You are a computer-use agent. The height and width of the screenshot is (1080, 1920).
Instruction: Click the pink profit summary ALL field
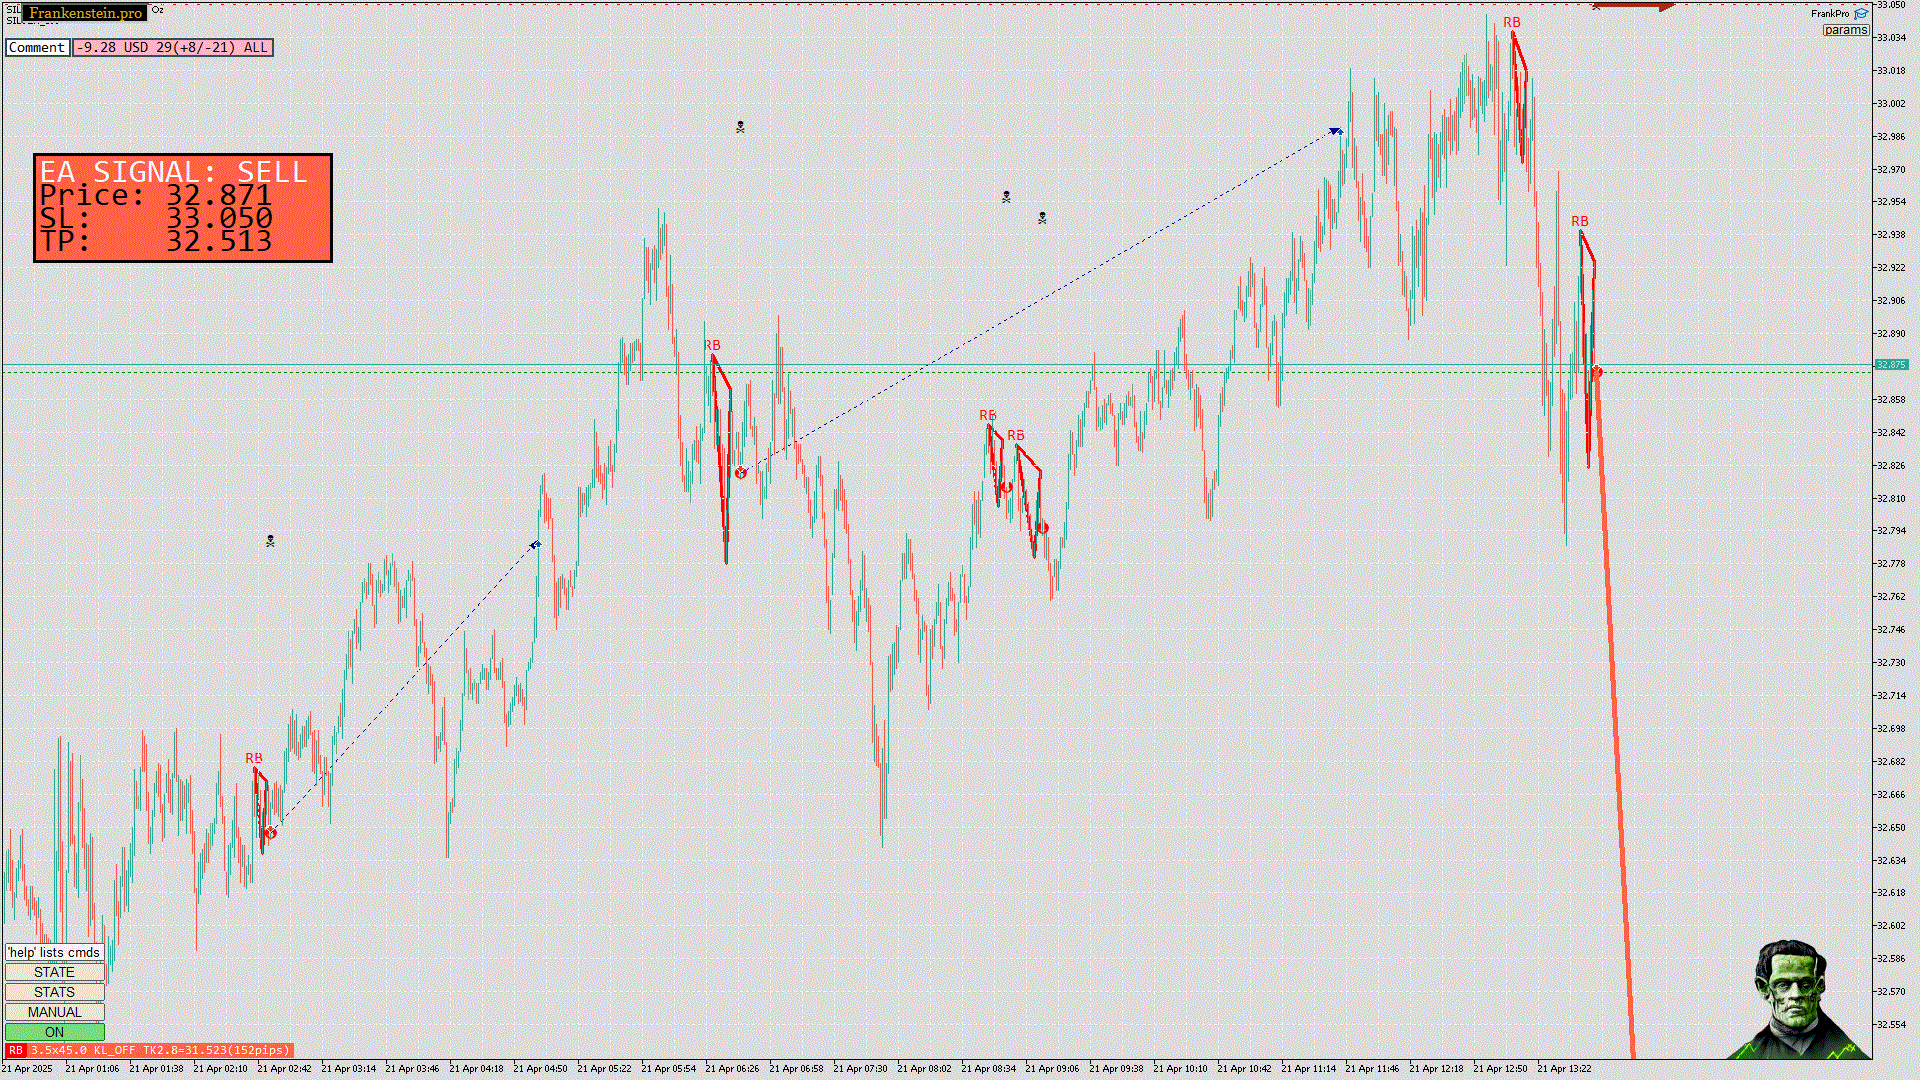(172, 47)
